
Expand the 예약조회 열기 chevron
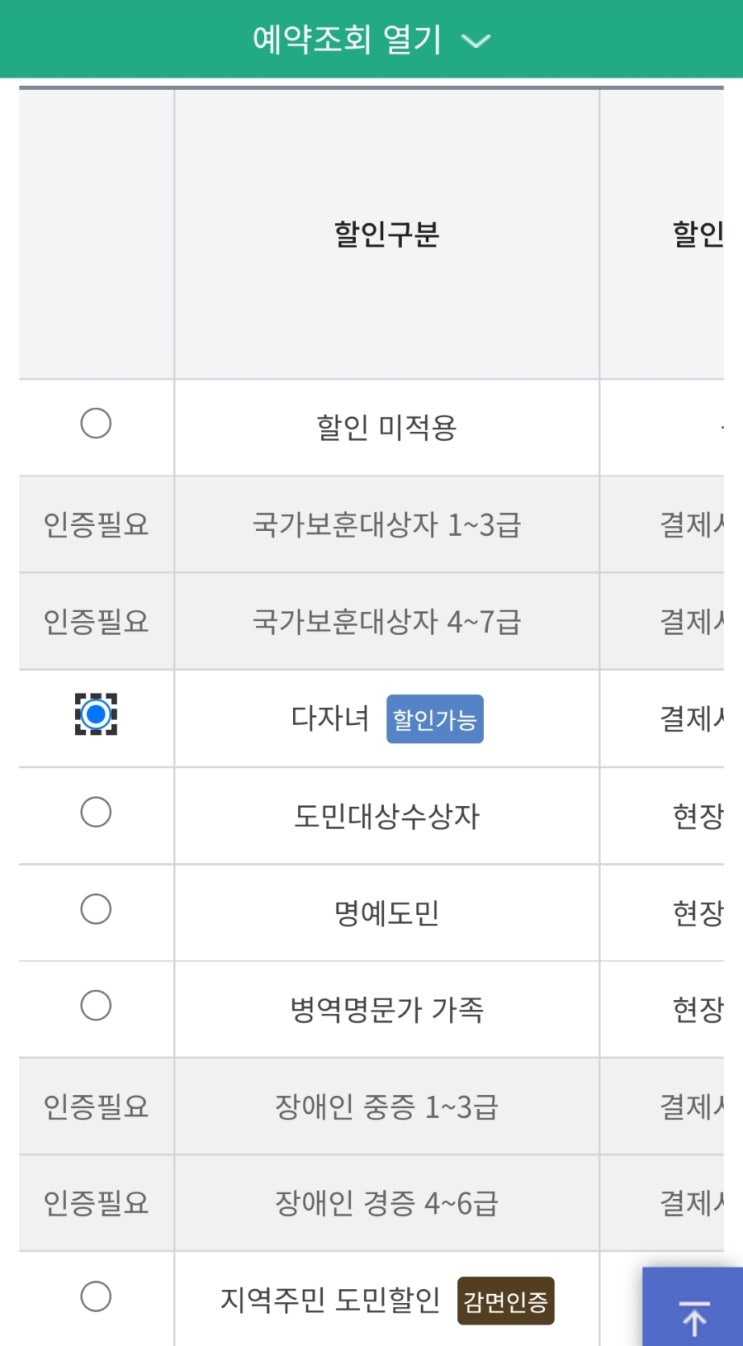click(x=477, y=41)
